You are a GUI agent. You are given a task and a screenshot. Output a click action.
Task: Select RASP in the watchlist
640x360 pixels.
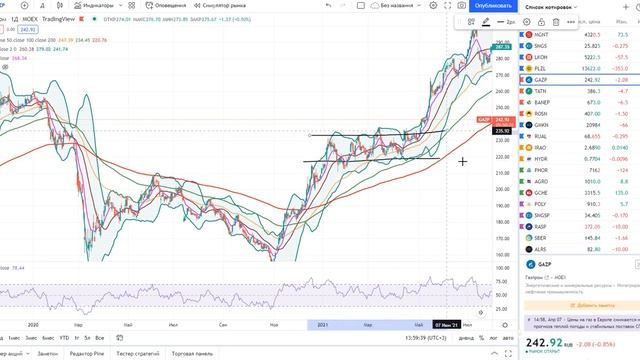pos(580,227)
